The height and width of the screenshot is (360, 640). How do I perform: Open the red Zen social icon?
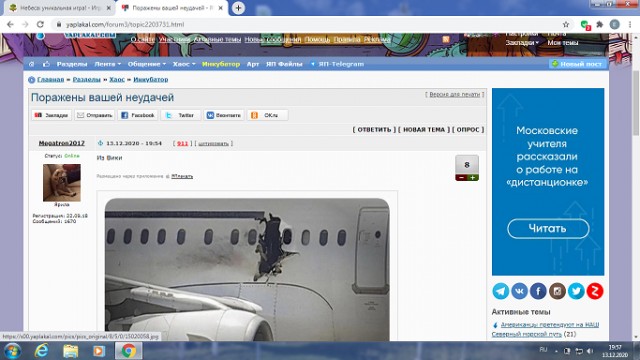click(x=595, y=291)
